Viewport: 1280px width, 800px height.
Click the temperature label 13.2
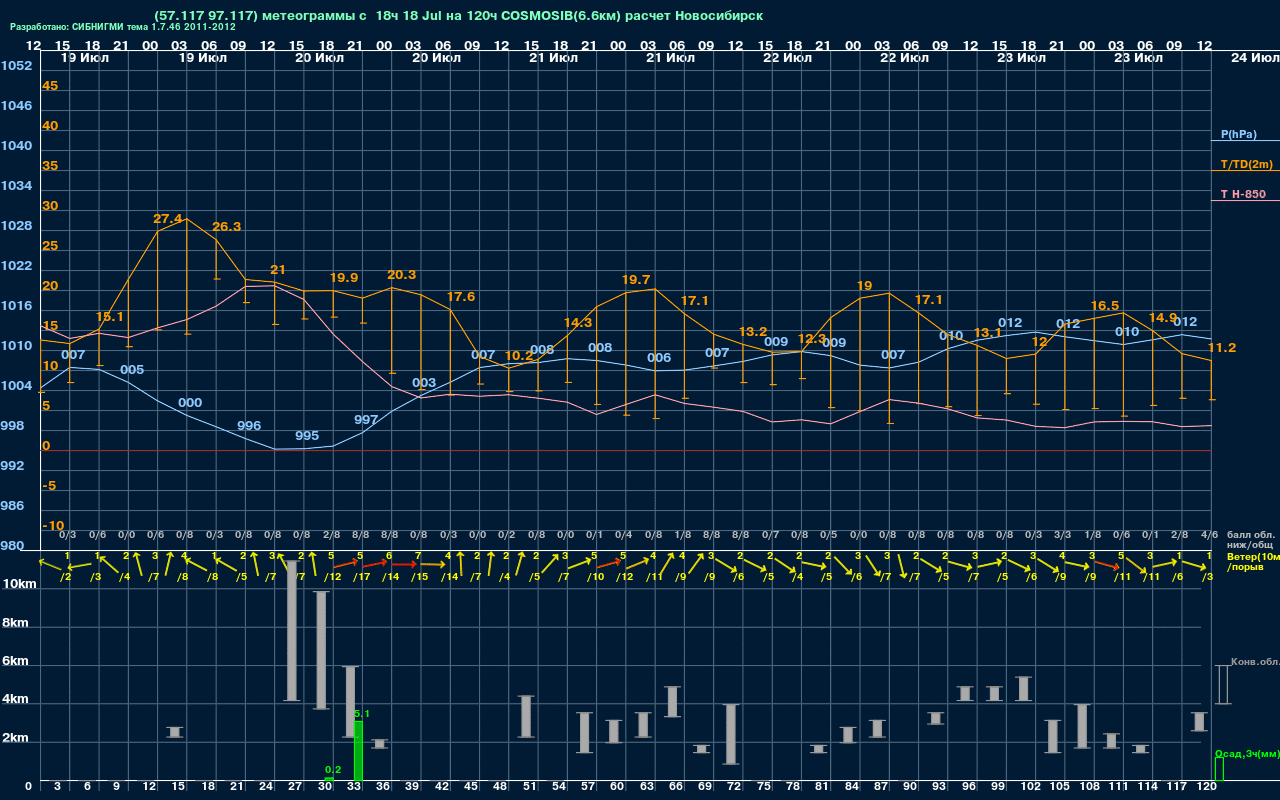753,332
